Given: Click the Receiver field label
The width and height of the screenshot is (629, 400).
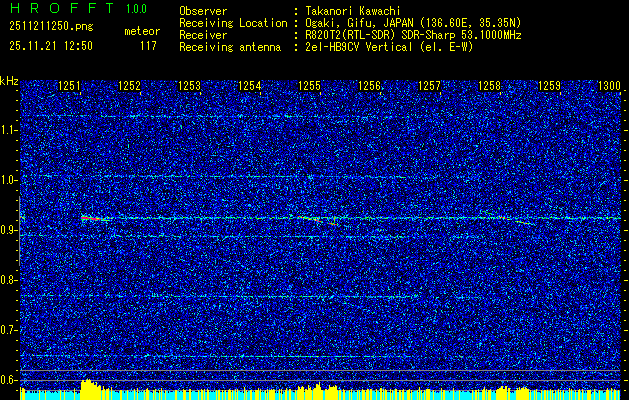Looking at the screenshot, I should [203, 35].
